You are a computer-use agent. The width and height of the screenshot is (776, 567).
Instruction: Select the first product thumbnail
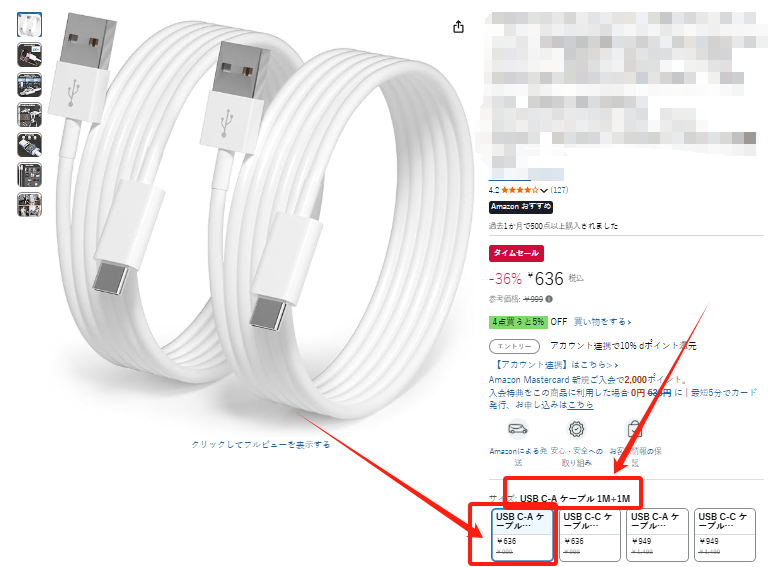click(30, 25)
